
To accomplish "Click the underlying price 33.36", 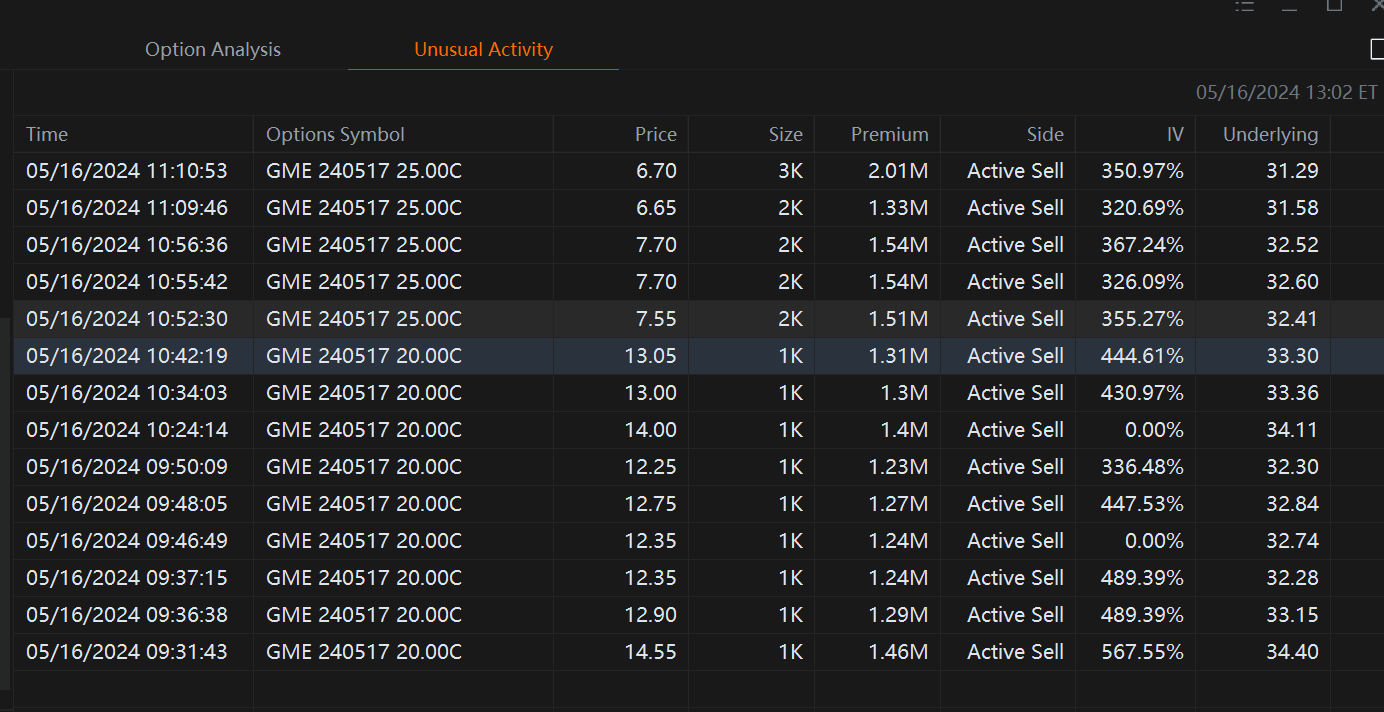I will point(1292,393).
